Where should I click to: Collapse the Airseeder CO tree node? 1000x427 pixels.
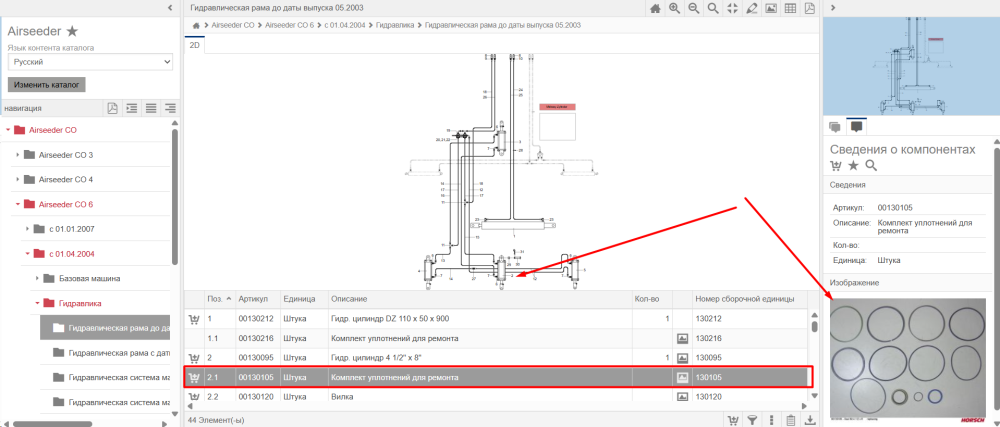coord(8,130)
